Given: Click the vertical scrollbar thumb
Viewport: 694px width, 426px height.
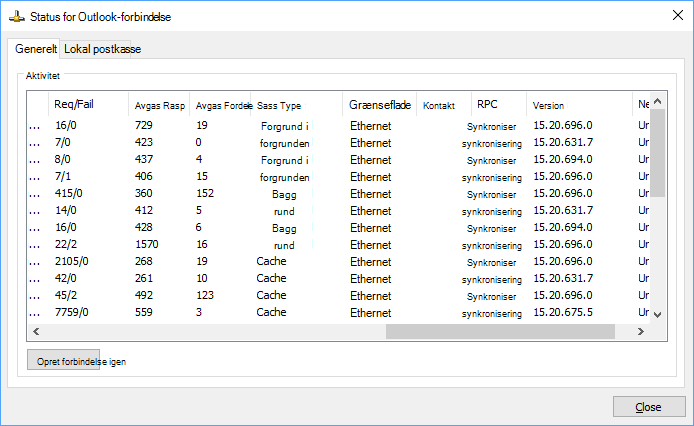Looking at the screenshot, I should (658, 153).
